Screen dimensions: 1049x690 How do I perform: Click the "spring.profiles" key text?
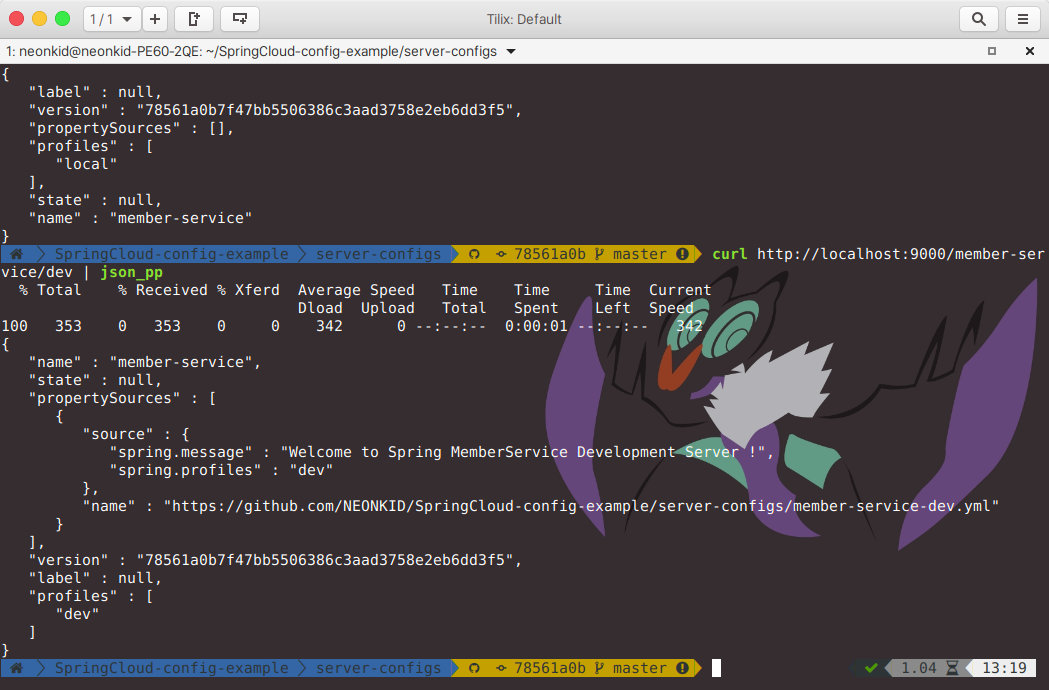click(185, 470)
